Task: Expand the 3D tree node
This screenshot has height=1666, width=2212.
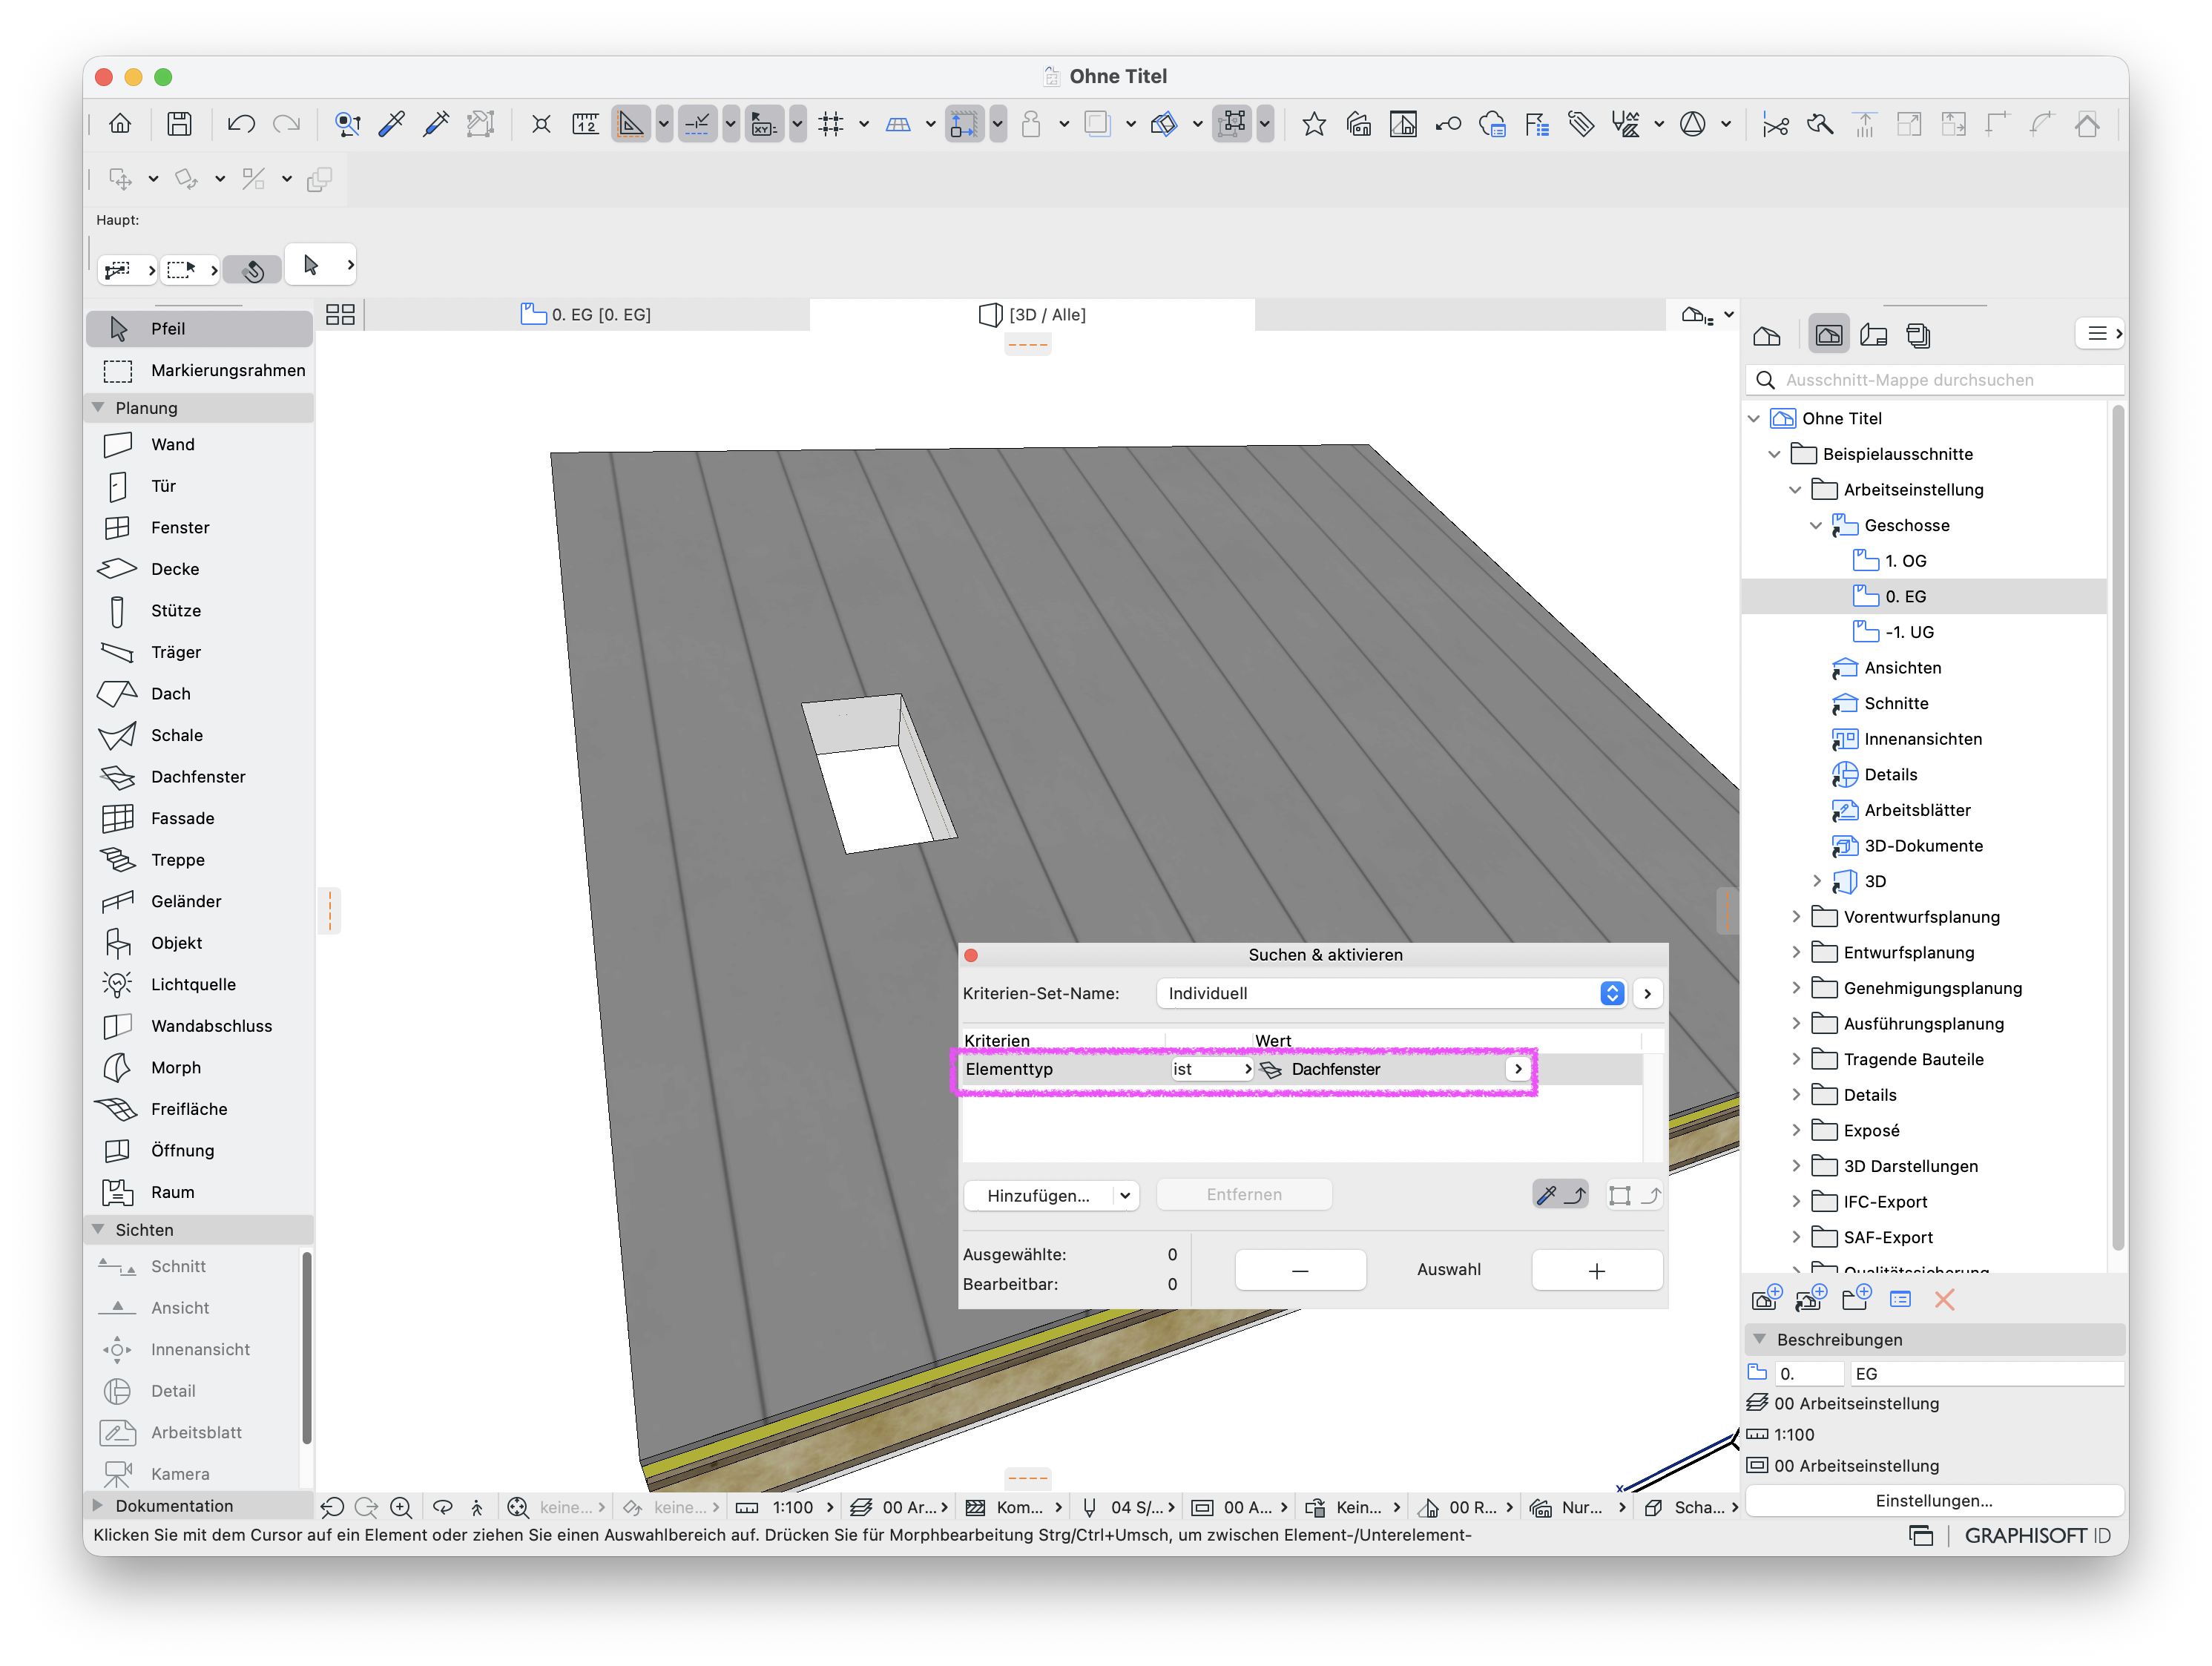Action: [1817, 881]
